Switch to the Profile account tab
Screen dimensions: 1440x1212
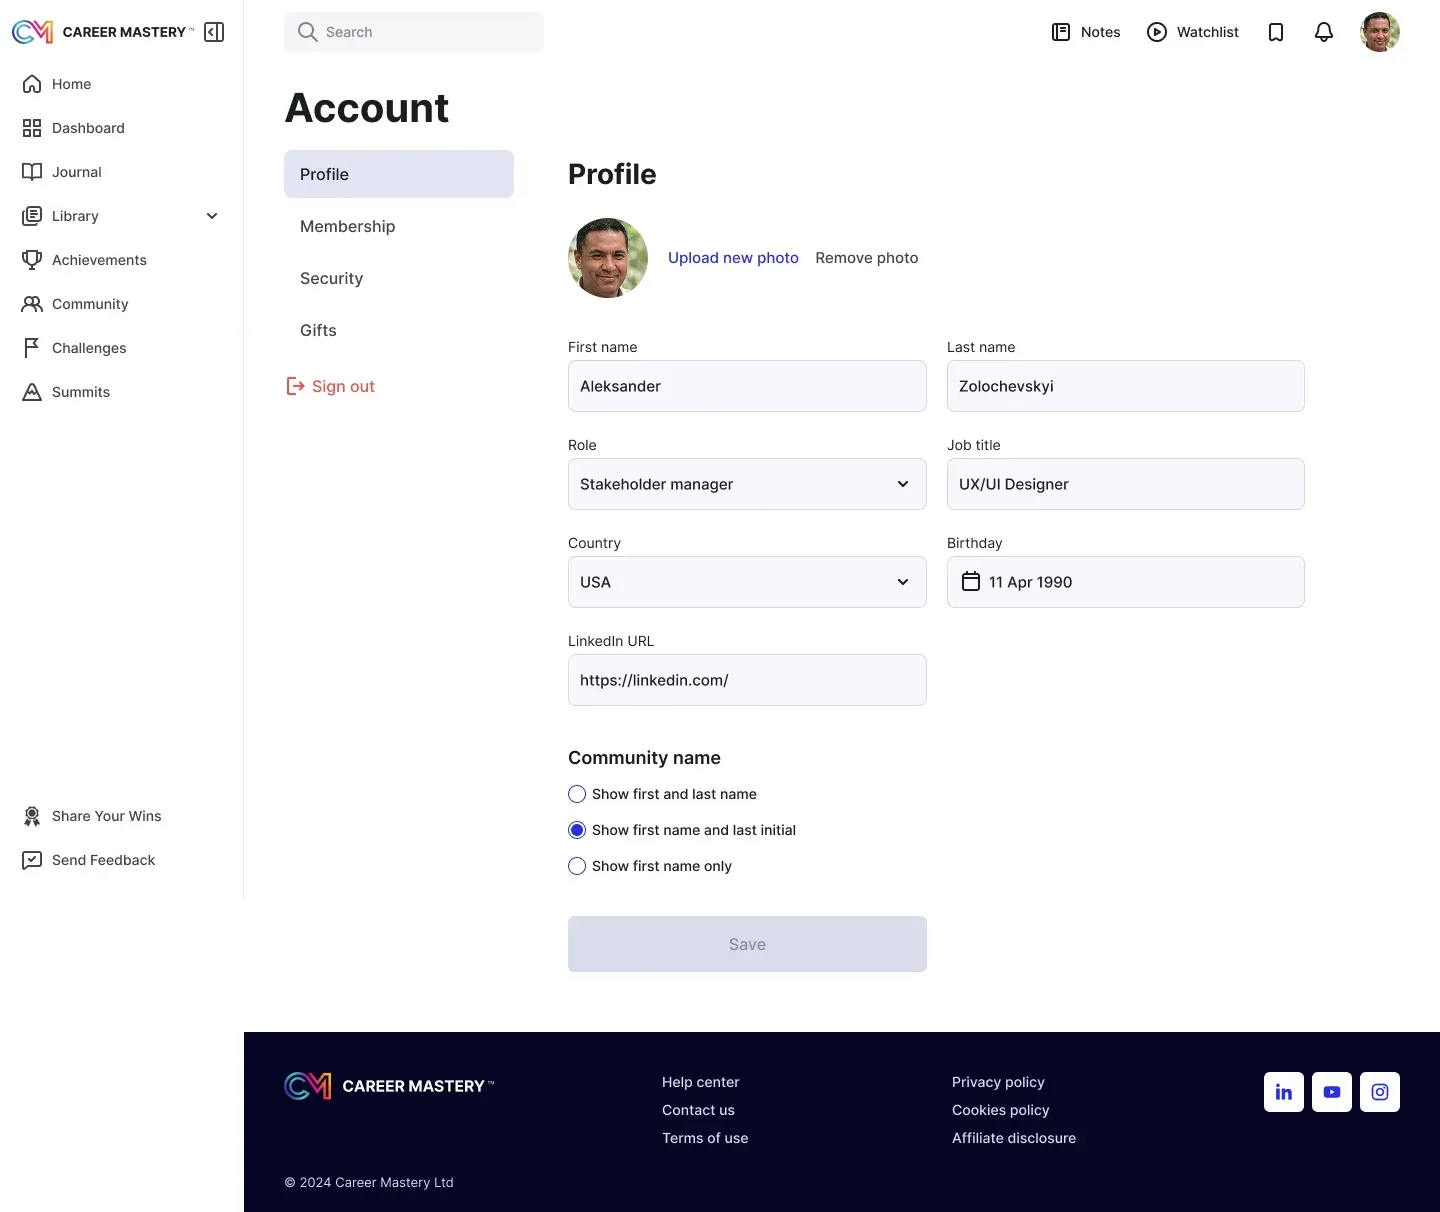coord(399,174)
